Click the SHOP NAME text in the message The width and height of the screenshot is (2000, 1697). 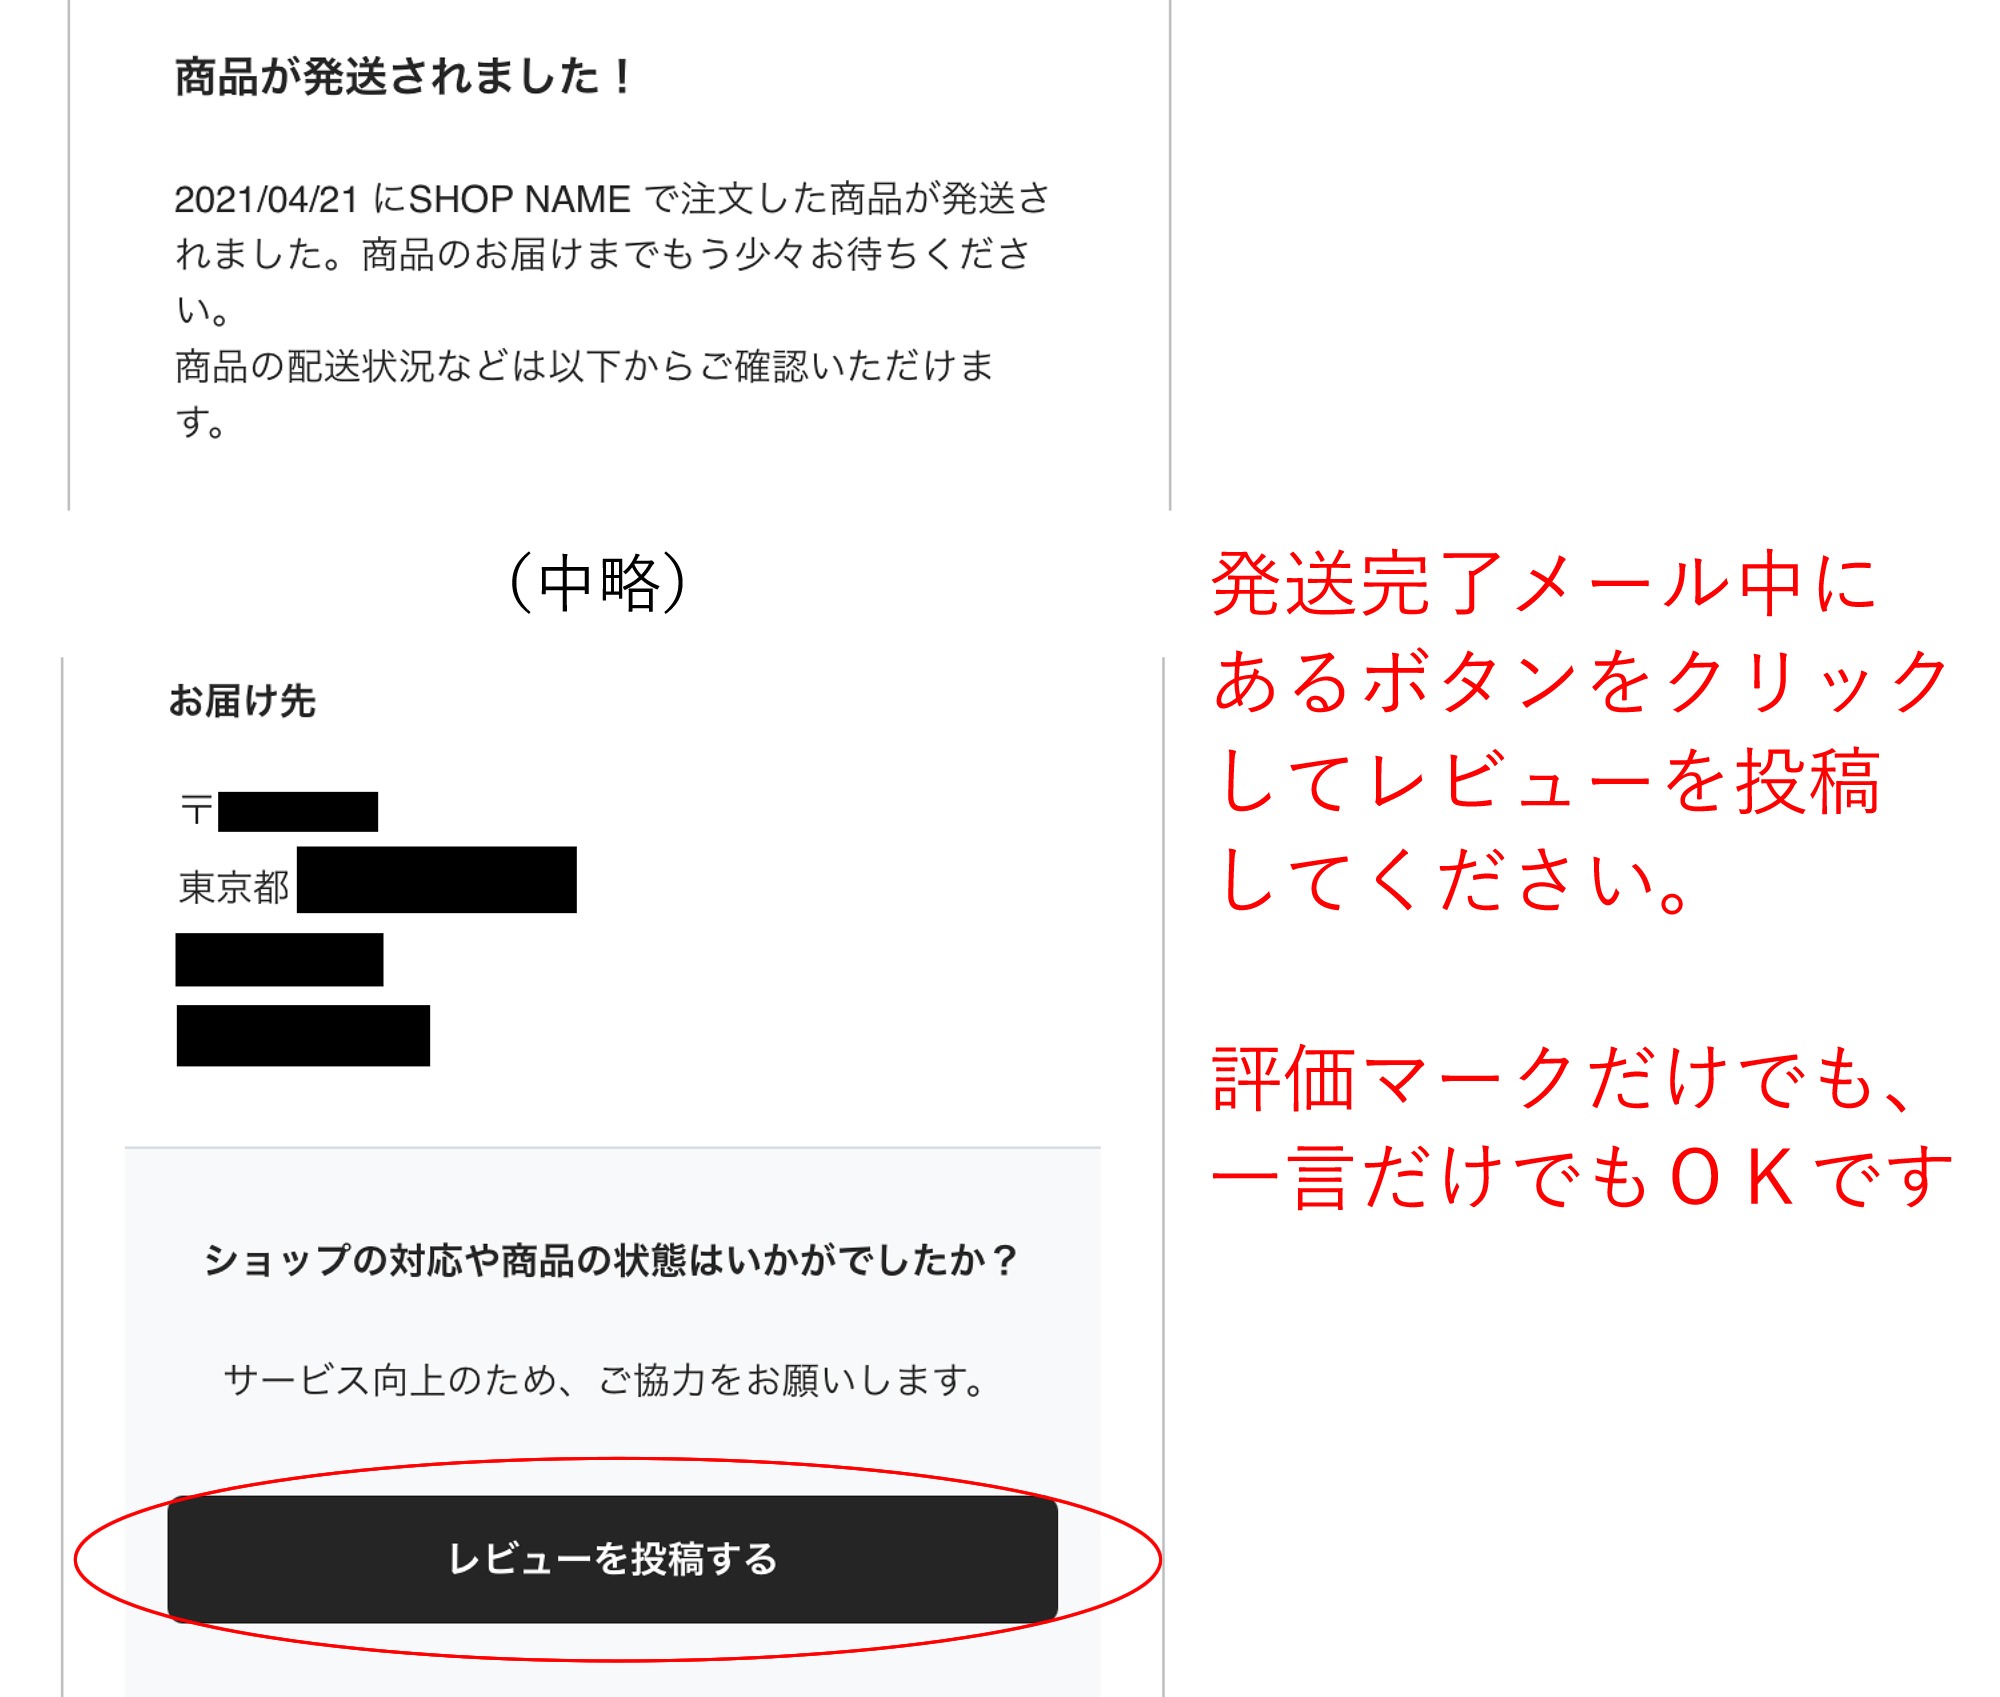519,199
